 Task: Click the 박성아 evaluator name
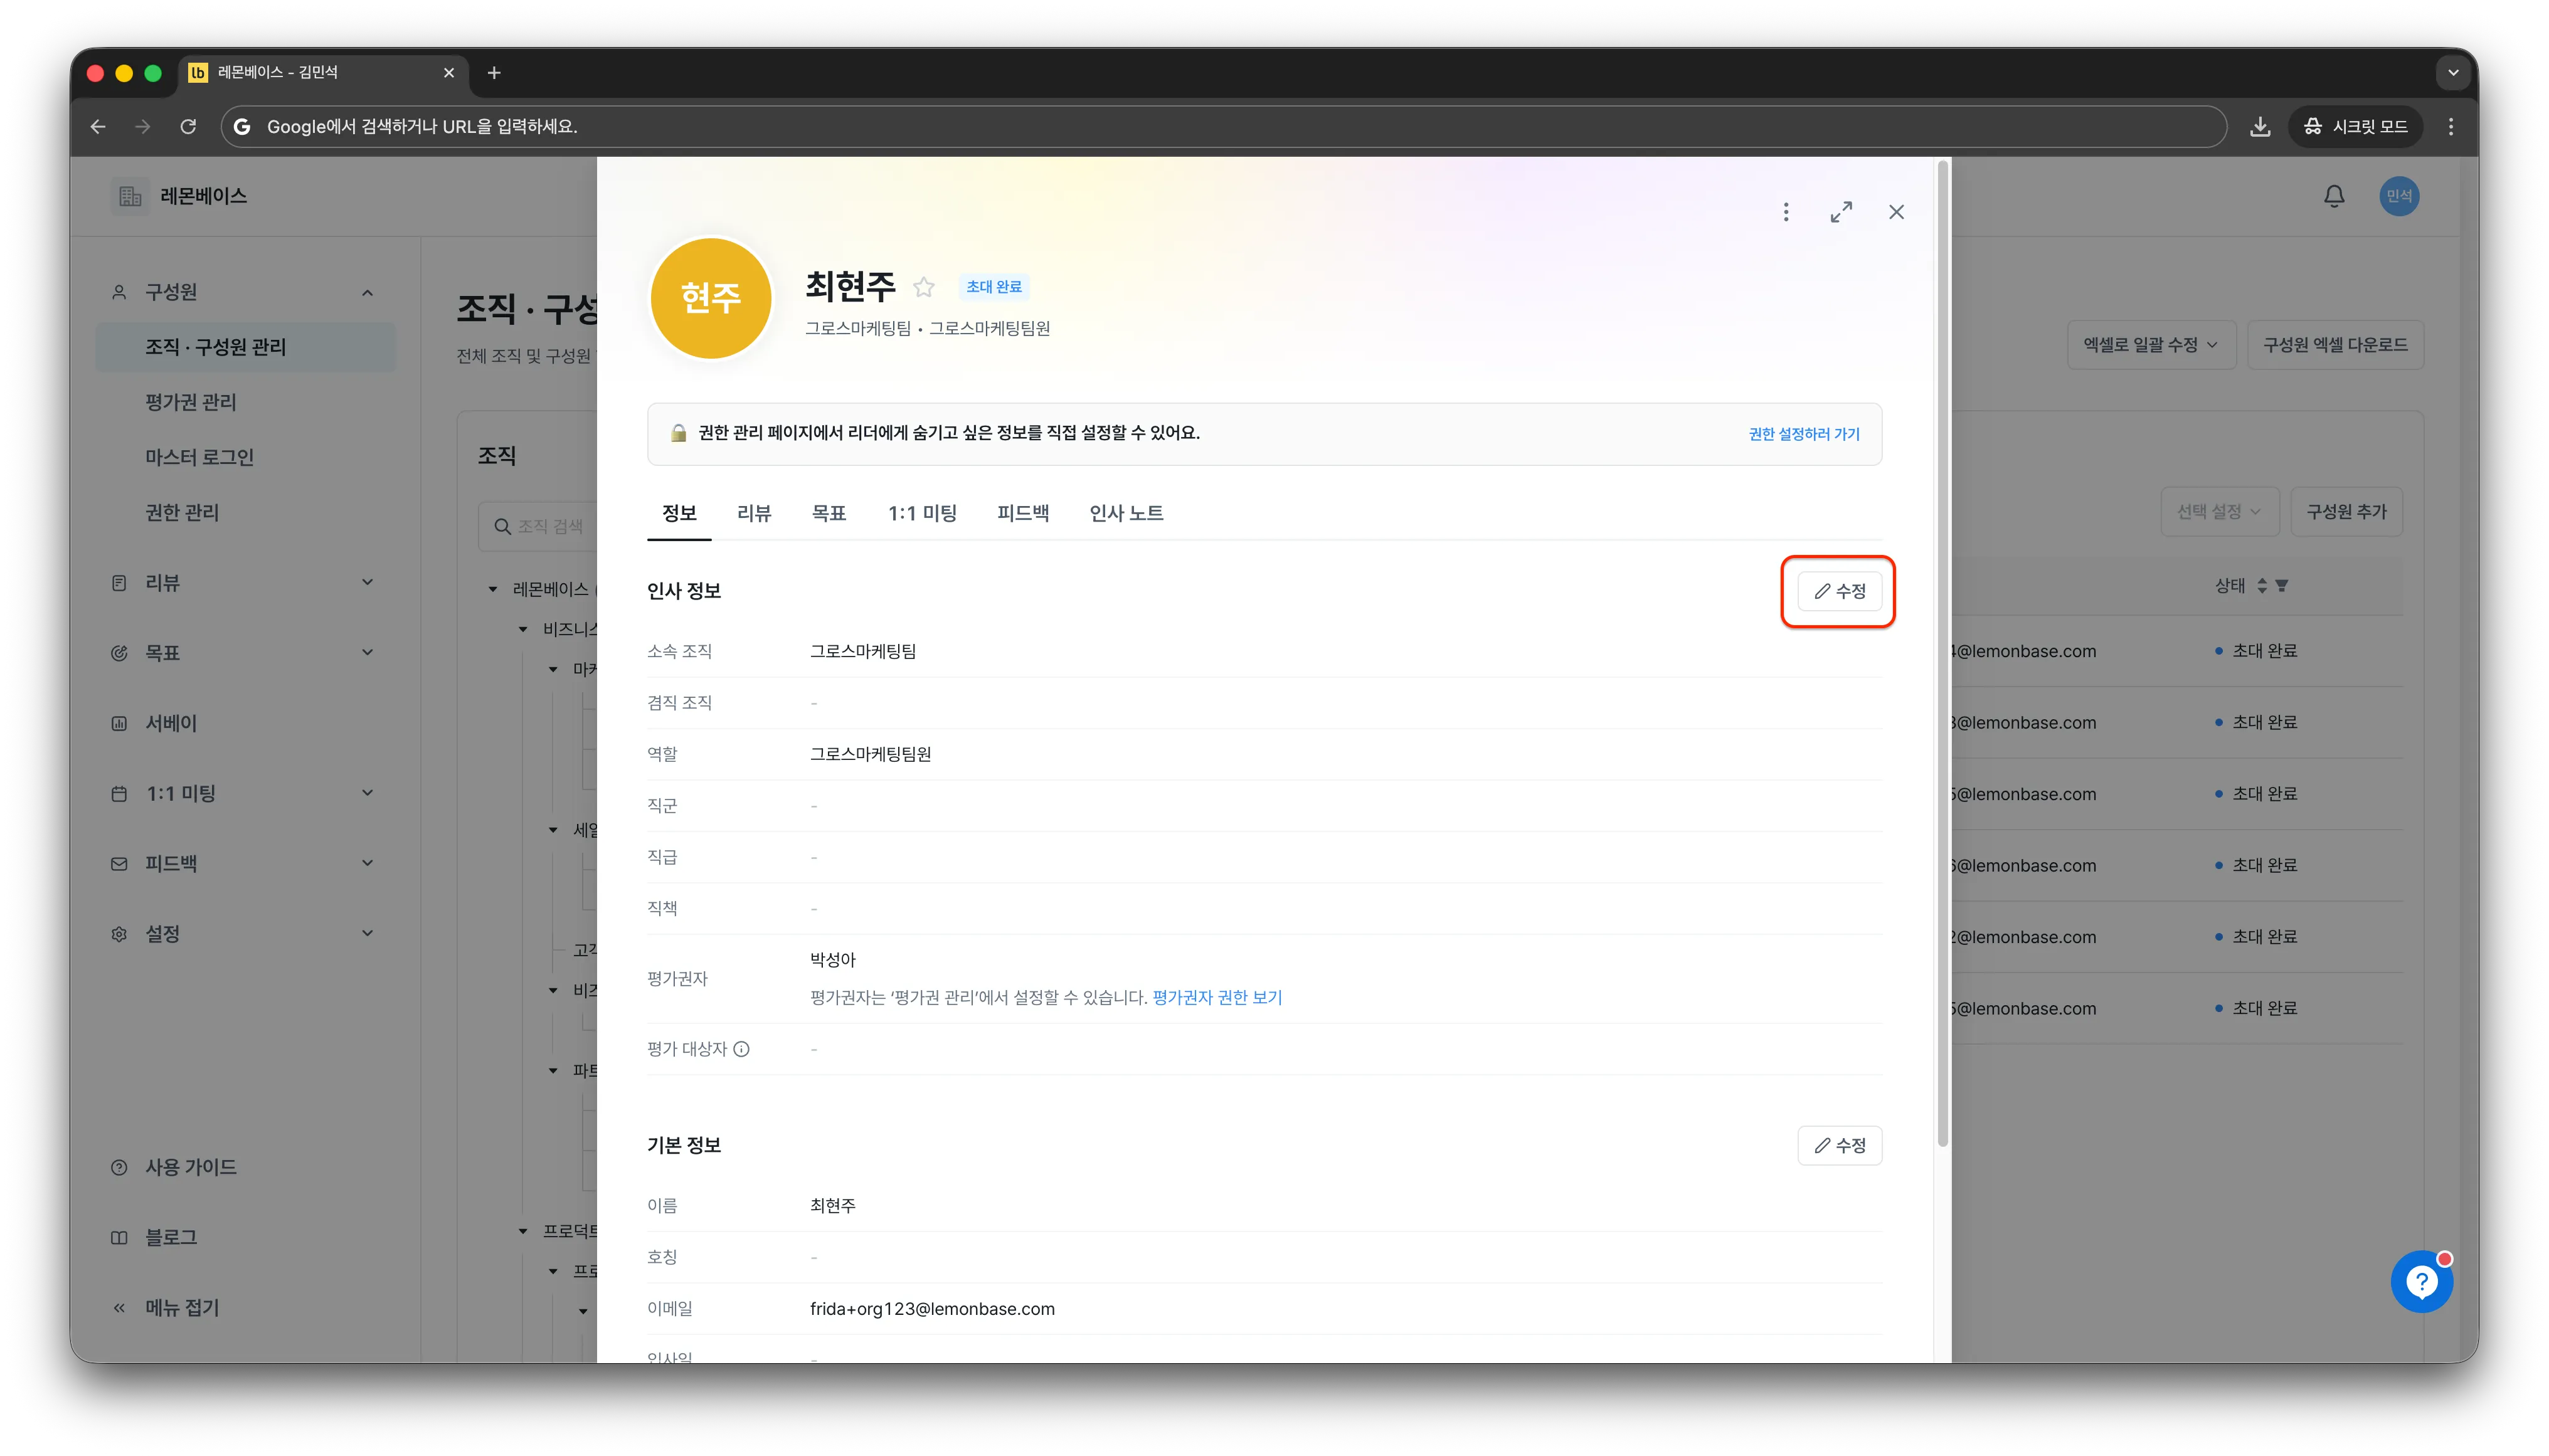pyautogui.click(x=832, y=960)
